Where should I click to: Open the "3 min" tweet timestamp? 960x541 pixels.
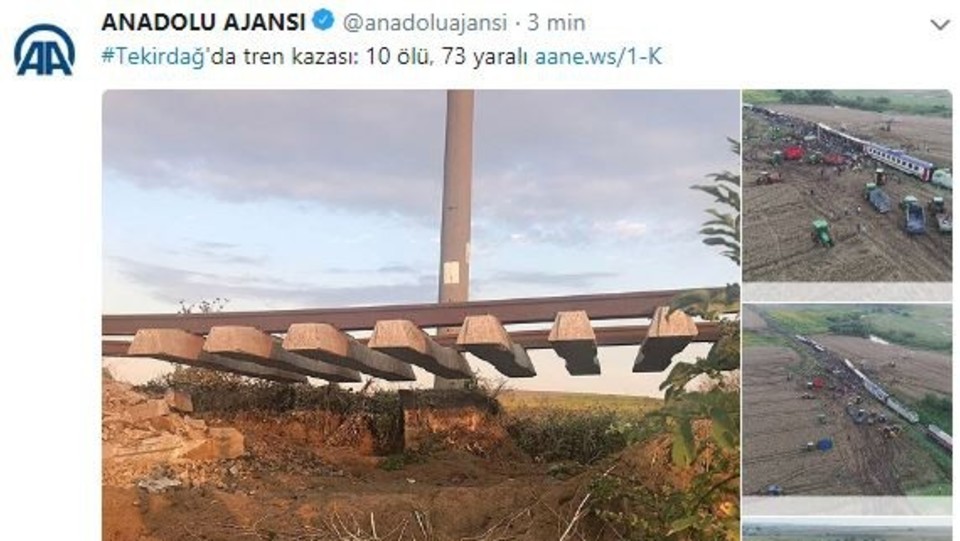click(x=556, y=23)
